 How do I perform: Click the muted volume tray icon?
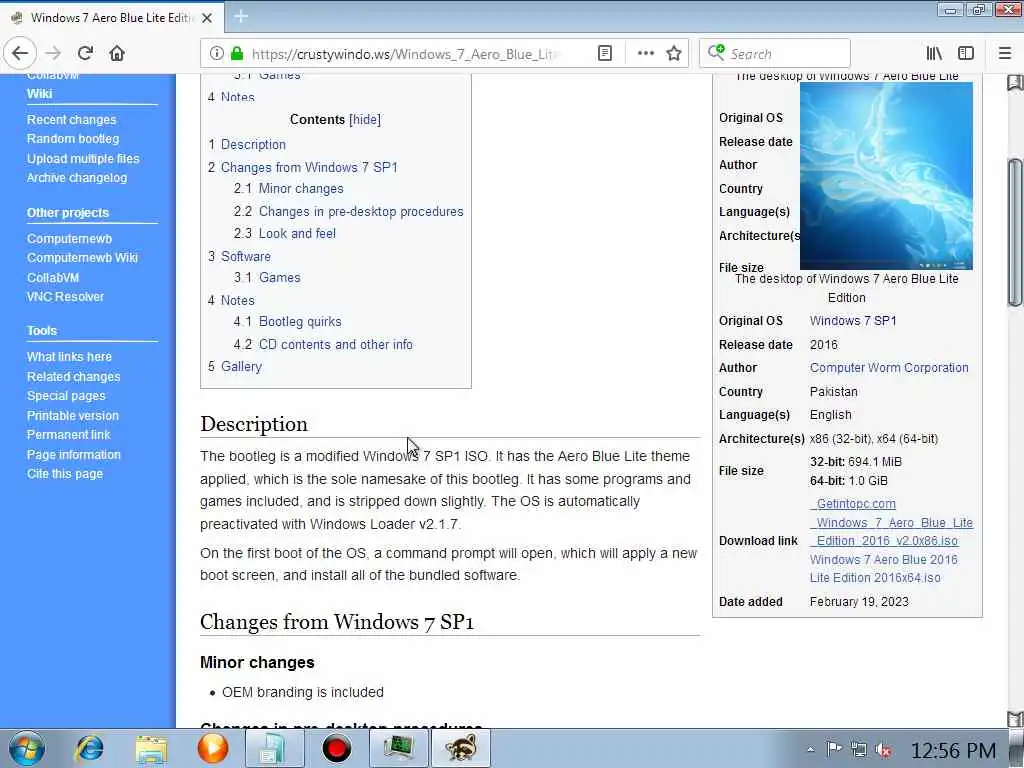point(884,750)
